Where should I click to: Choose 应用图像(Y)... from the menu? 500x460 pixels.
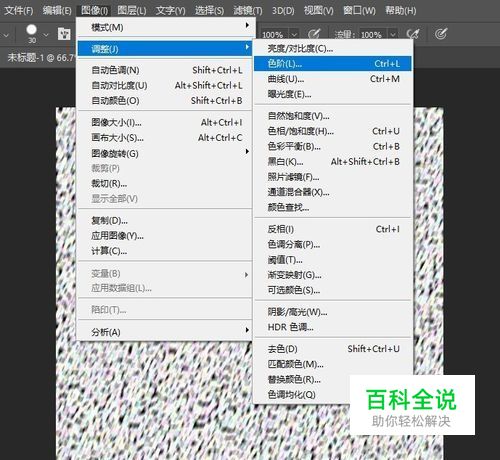[x=164, y=236]
